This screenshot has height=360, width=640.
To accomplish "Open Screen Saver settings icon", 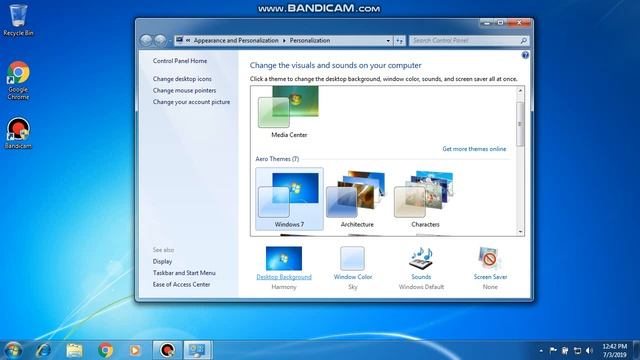I will [x=489, y=258].
